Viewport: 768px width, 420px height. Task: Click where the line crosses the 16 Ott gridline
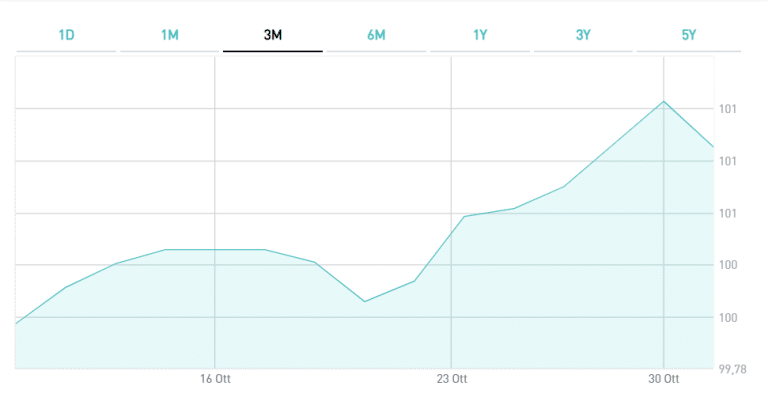pyautogui.click(x=215, y=249)
